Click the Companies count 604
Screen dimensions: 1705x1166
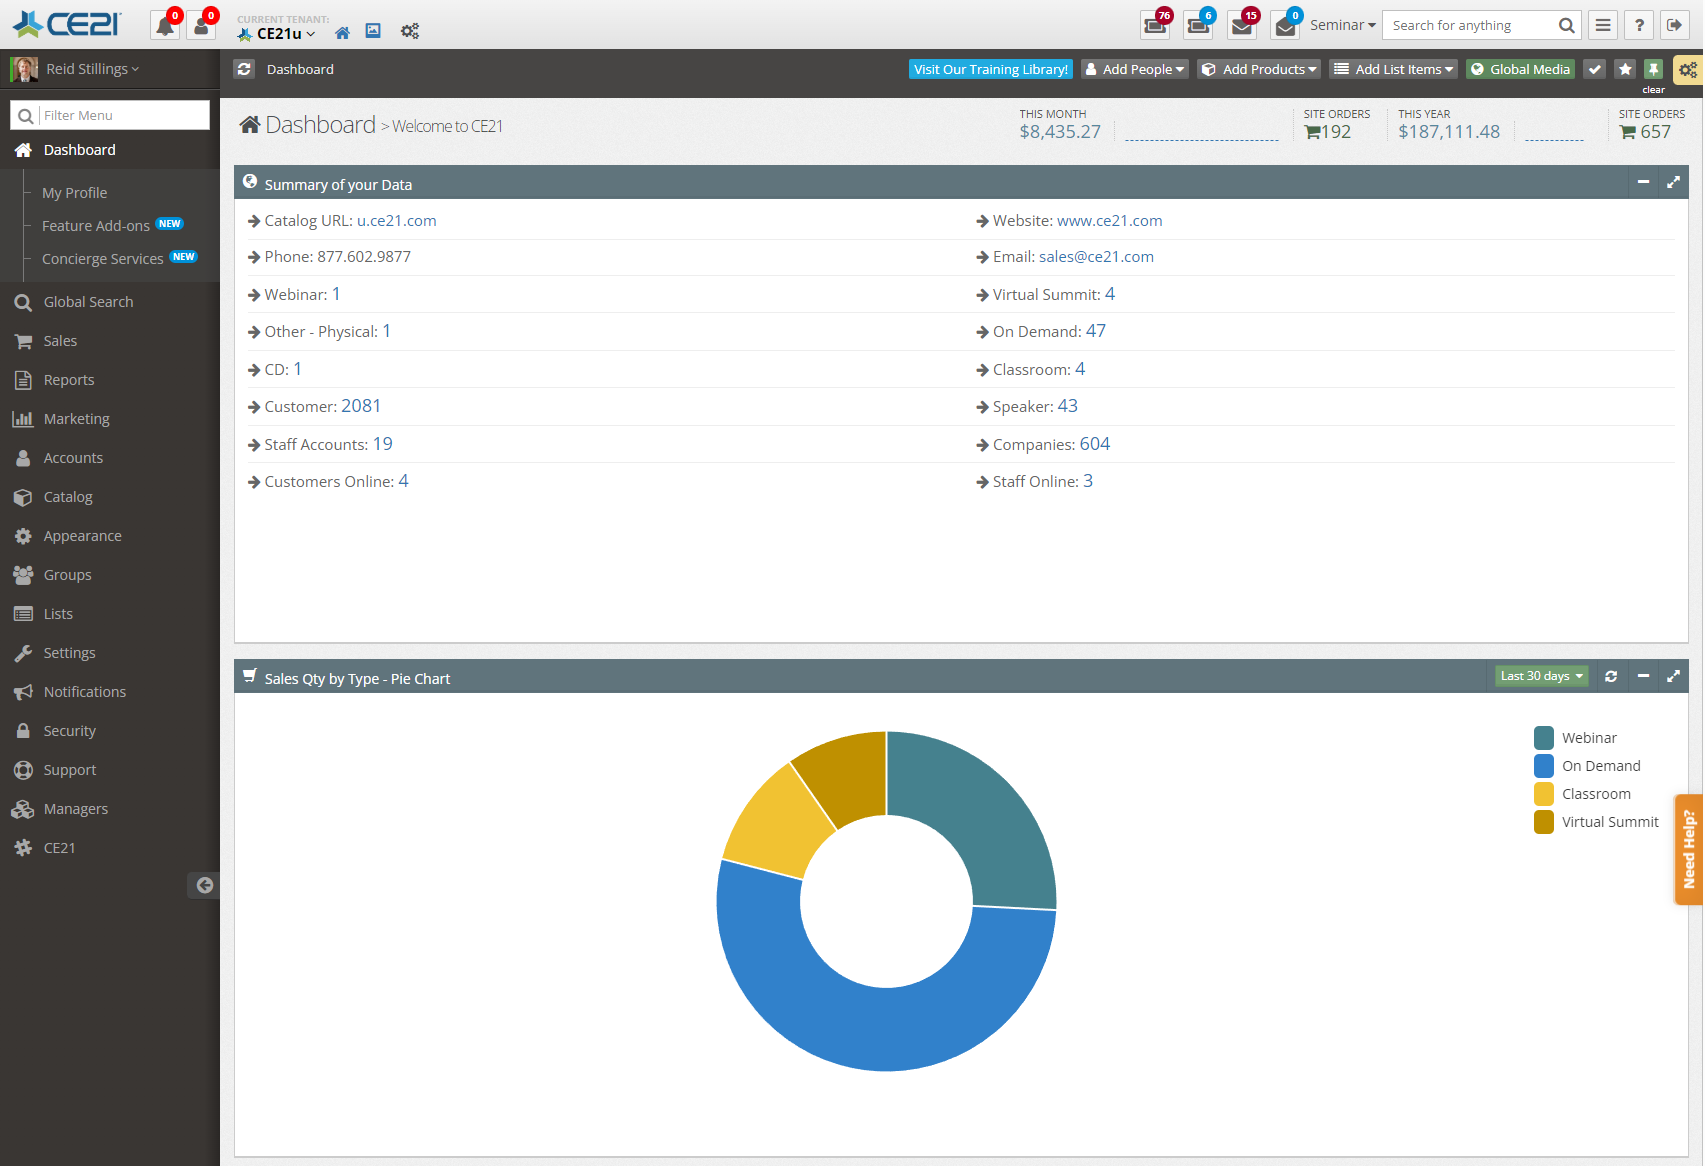point(1095,444)
